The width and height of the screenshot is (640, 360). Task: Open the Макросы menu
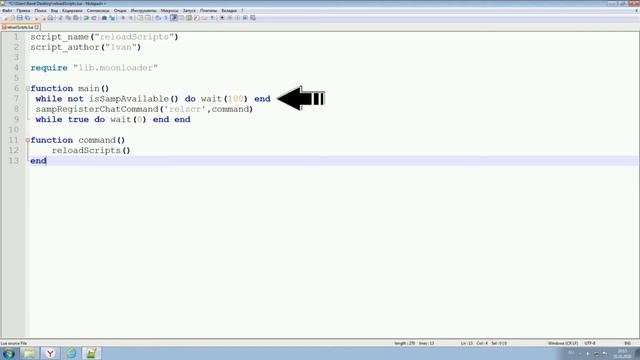click(169, 11)
